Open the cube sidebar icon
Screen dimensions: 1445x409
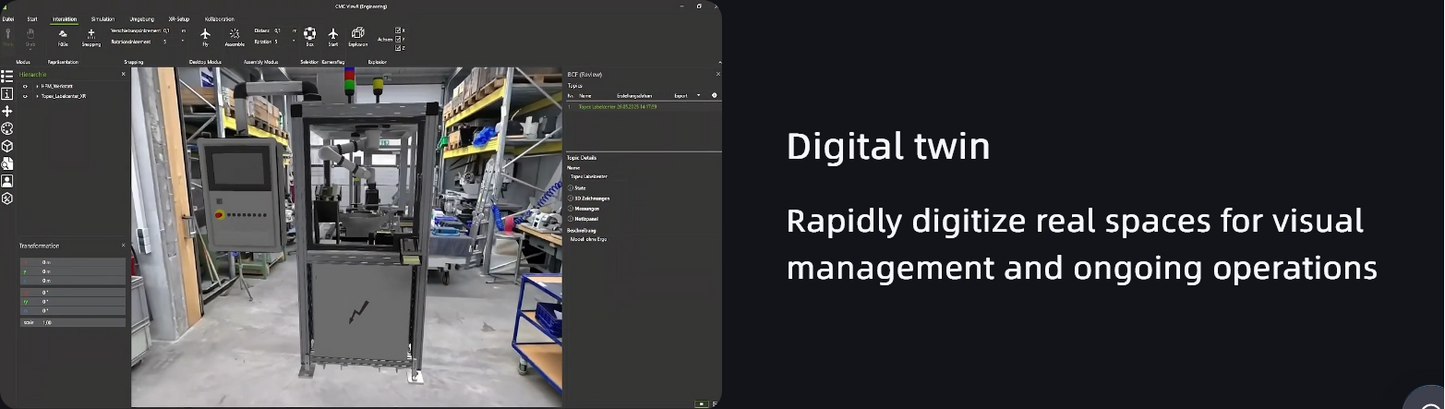click(7, 146)
